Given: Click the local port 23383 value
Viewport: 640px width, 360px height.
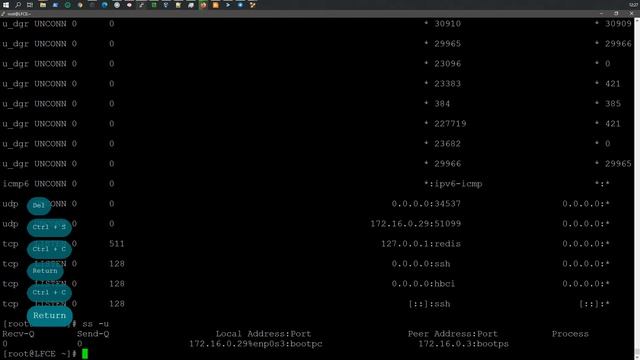Looking at the screenshot, I should point(447,84).
